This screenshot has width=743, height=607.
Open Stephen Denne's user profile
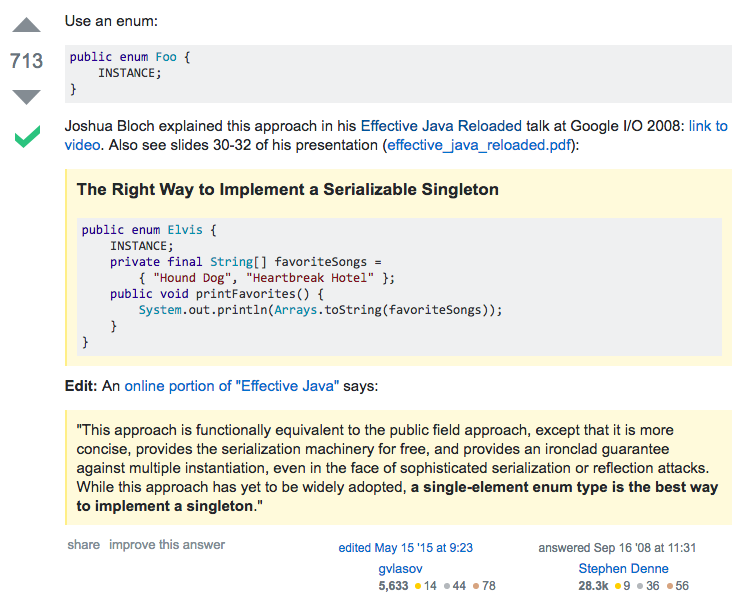tap(623, 568)
